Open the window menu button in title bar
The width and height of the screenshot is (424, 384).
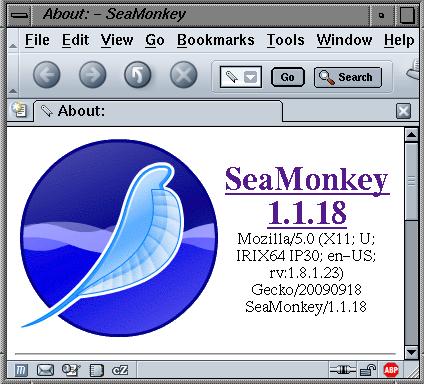pos(20,15)
